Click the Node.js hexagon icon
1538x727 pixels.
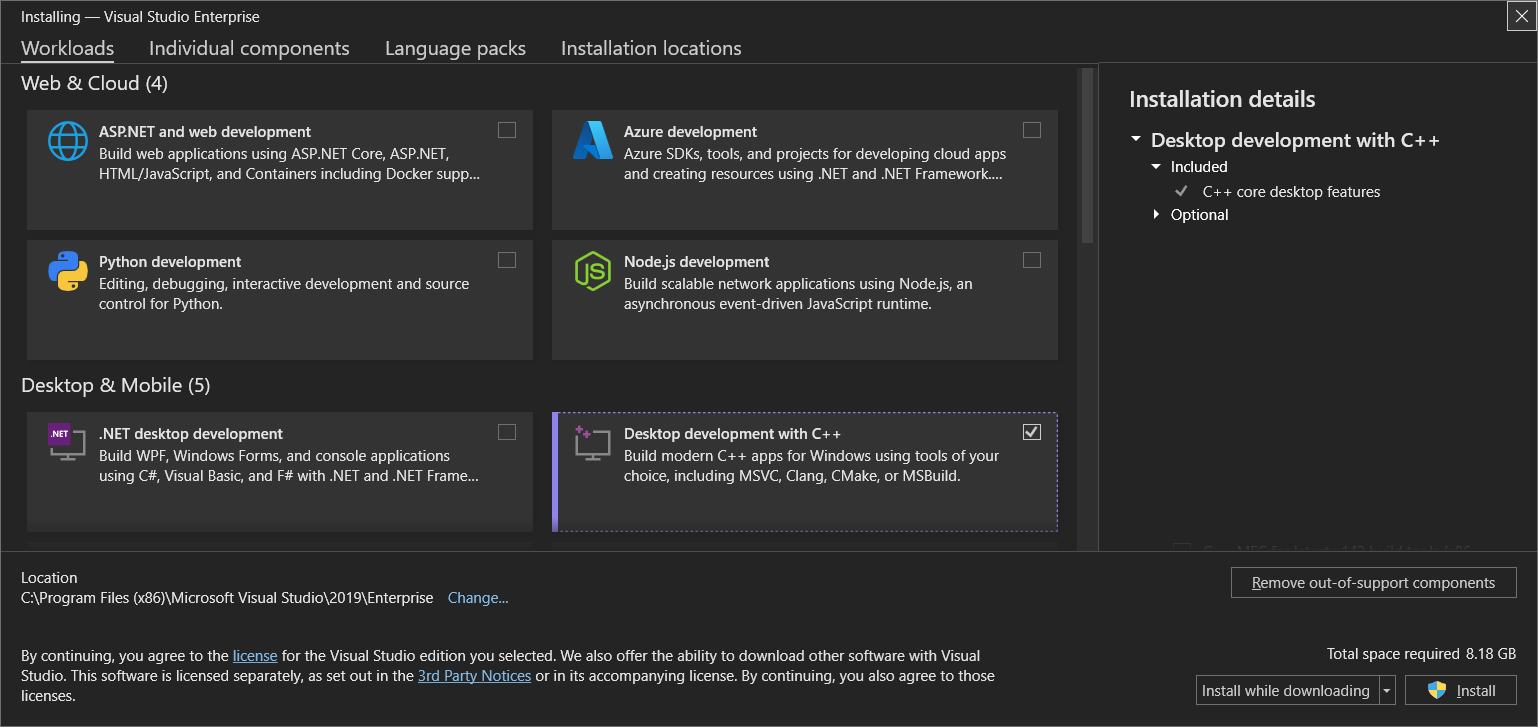[592, 271]
